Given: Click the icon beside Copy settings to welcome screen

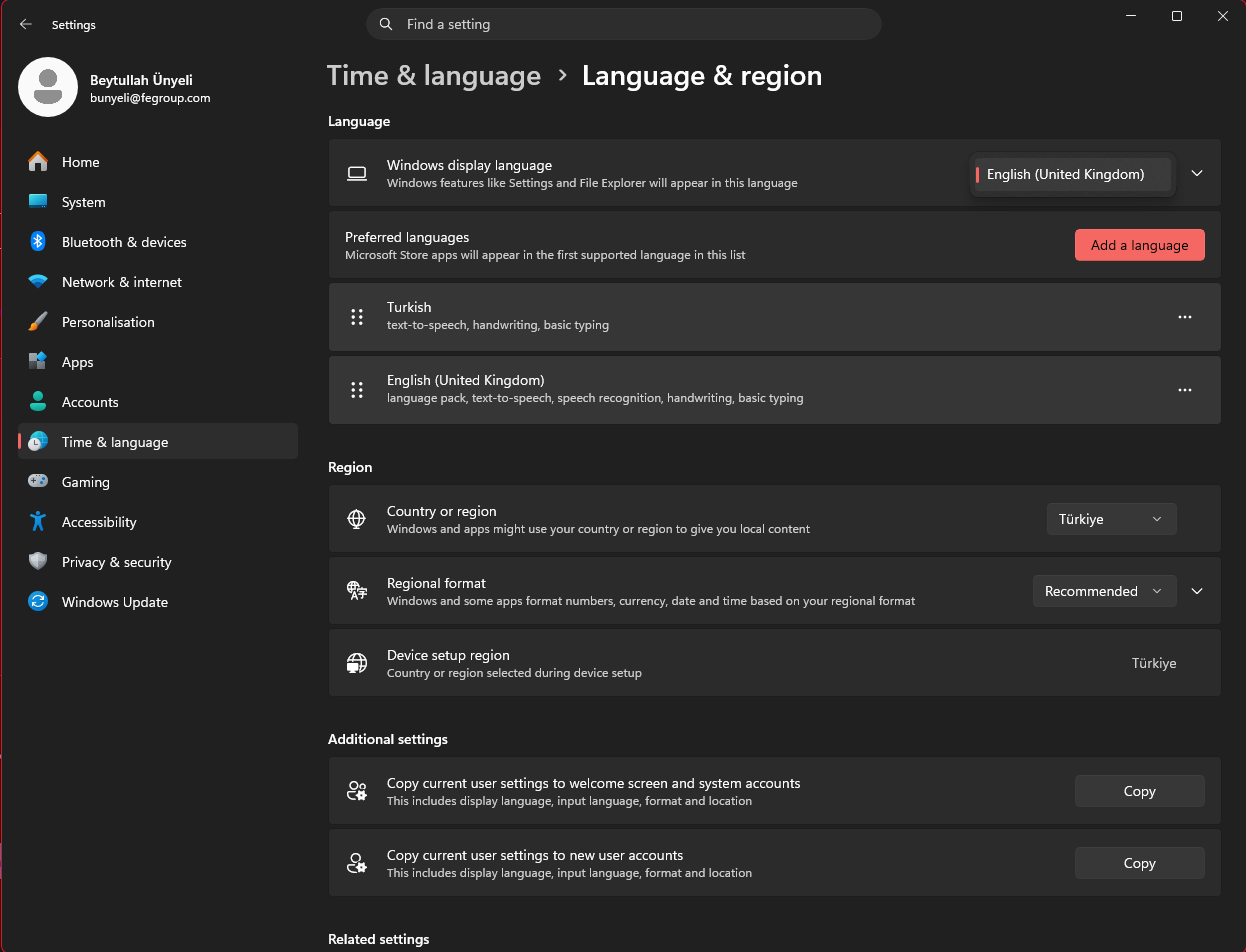Looking at the screenshot, I should tap(357, 791).
